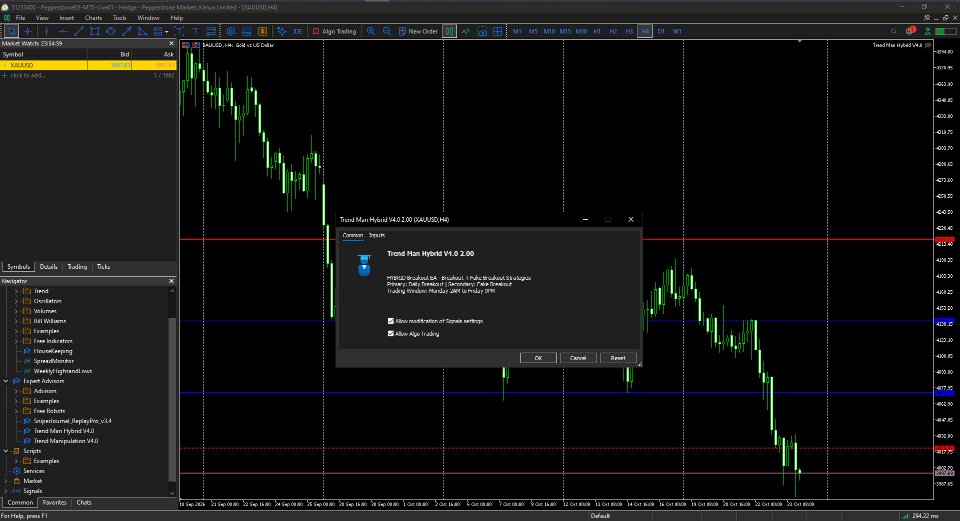
Task: Open the dollar sign toolbar icon
Action: point(263,31)
